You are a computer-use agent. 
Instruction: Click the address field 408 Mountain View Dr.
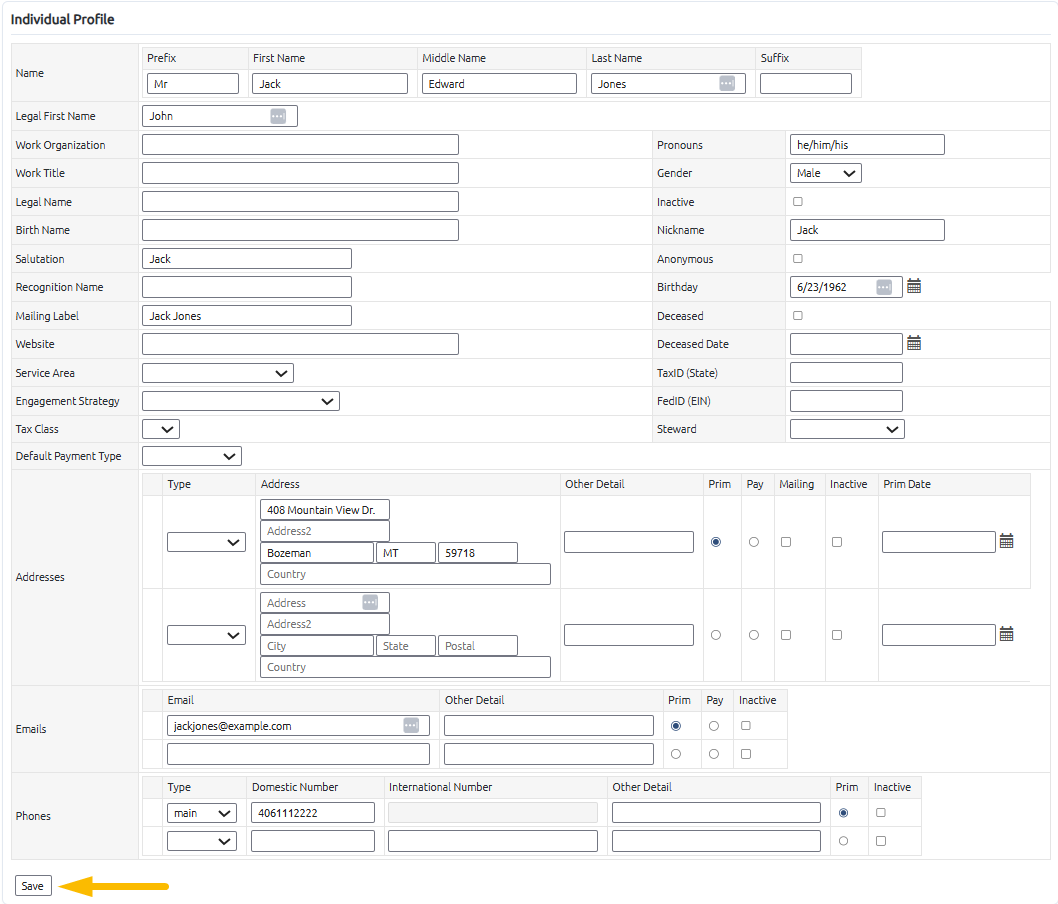coord(325,510)
